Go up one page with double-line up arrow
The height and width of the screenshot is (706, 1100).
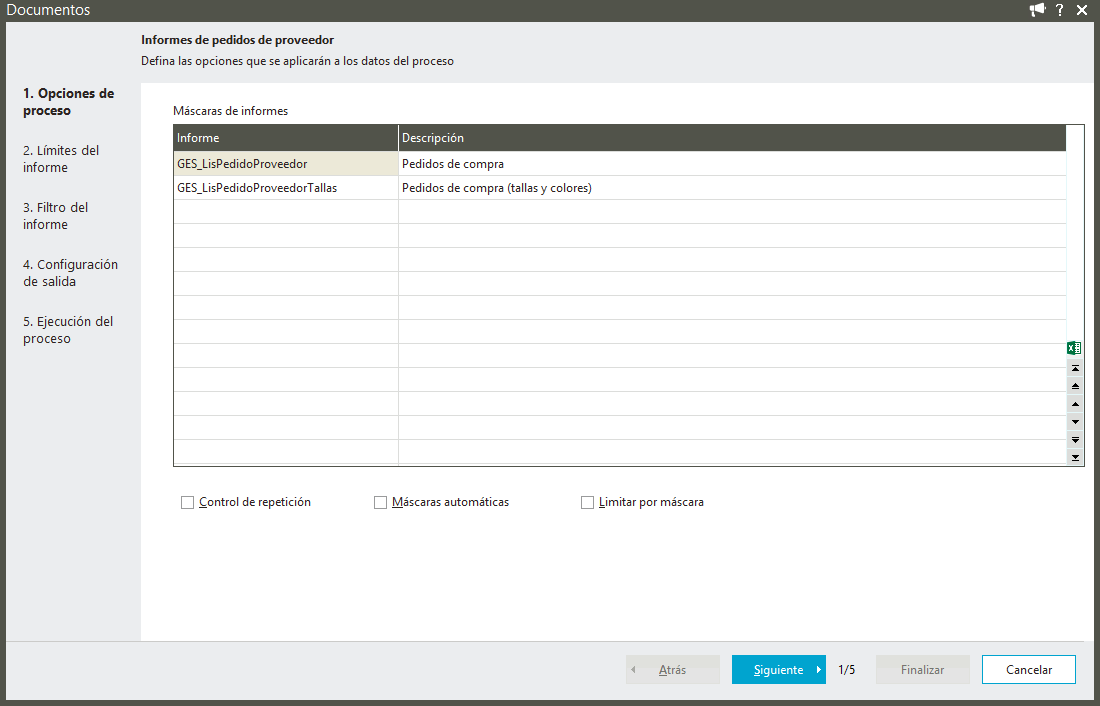pos(1075,386)
